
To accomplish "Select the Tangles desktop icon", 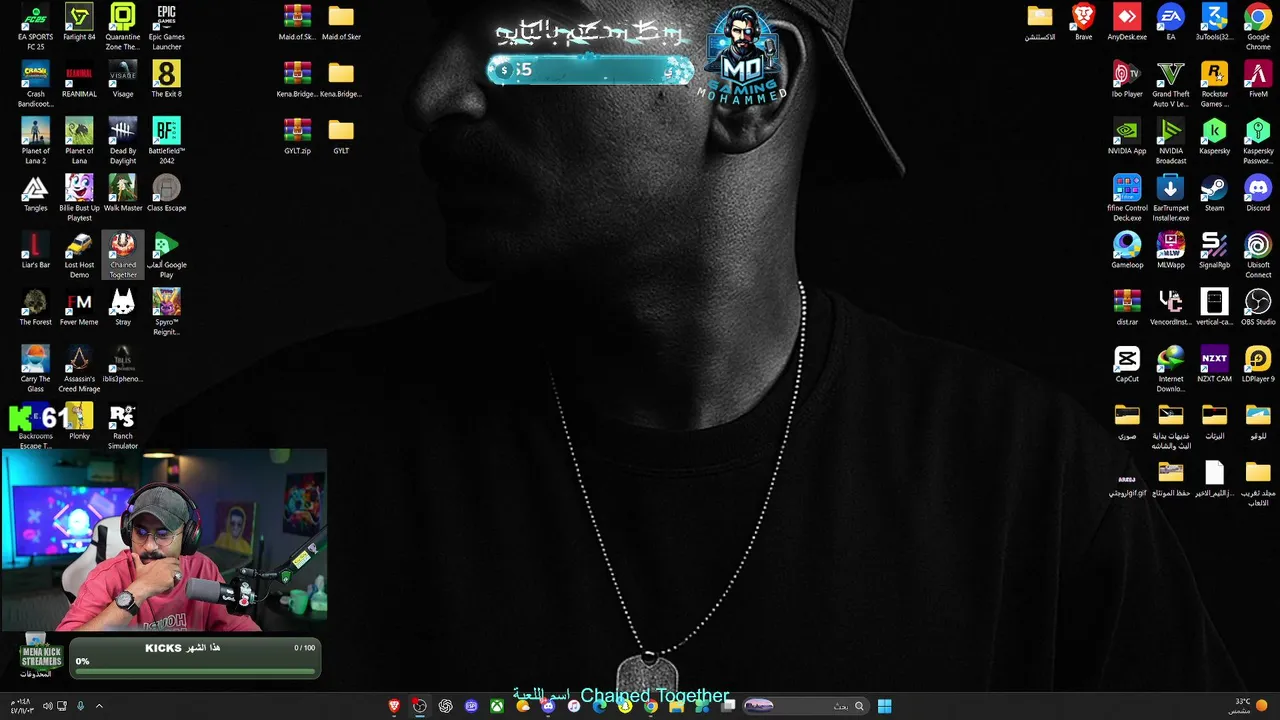I will pos(36,193).
